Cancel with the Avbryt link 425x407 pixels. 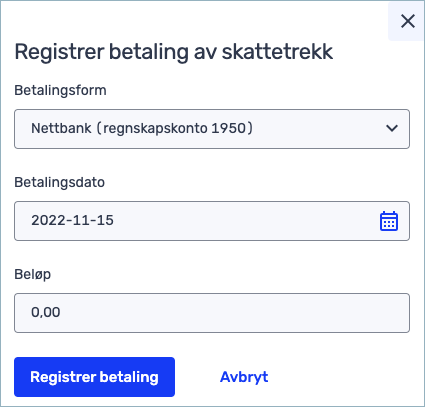point(244,377)
